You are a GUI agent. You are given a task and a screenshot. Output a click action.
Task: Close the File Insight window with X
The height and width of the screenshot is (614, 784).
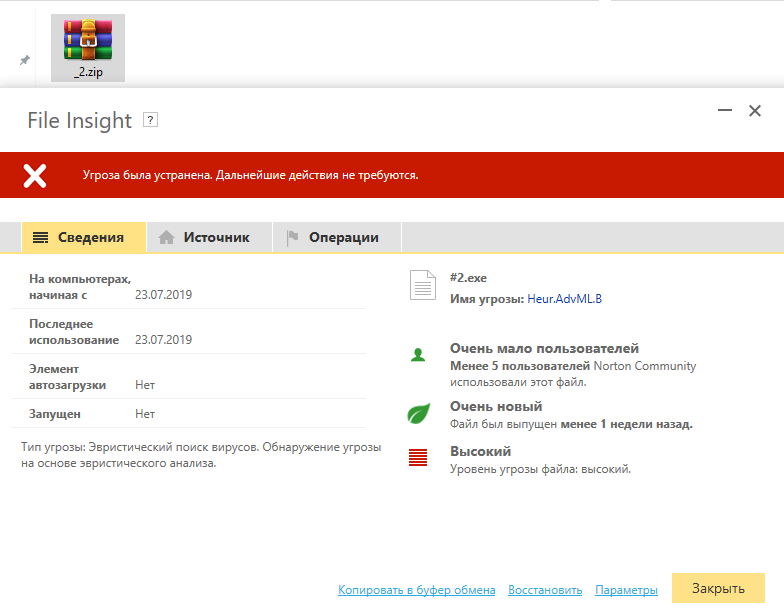pos(755,110)
